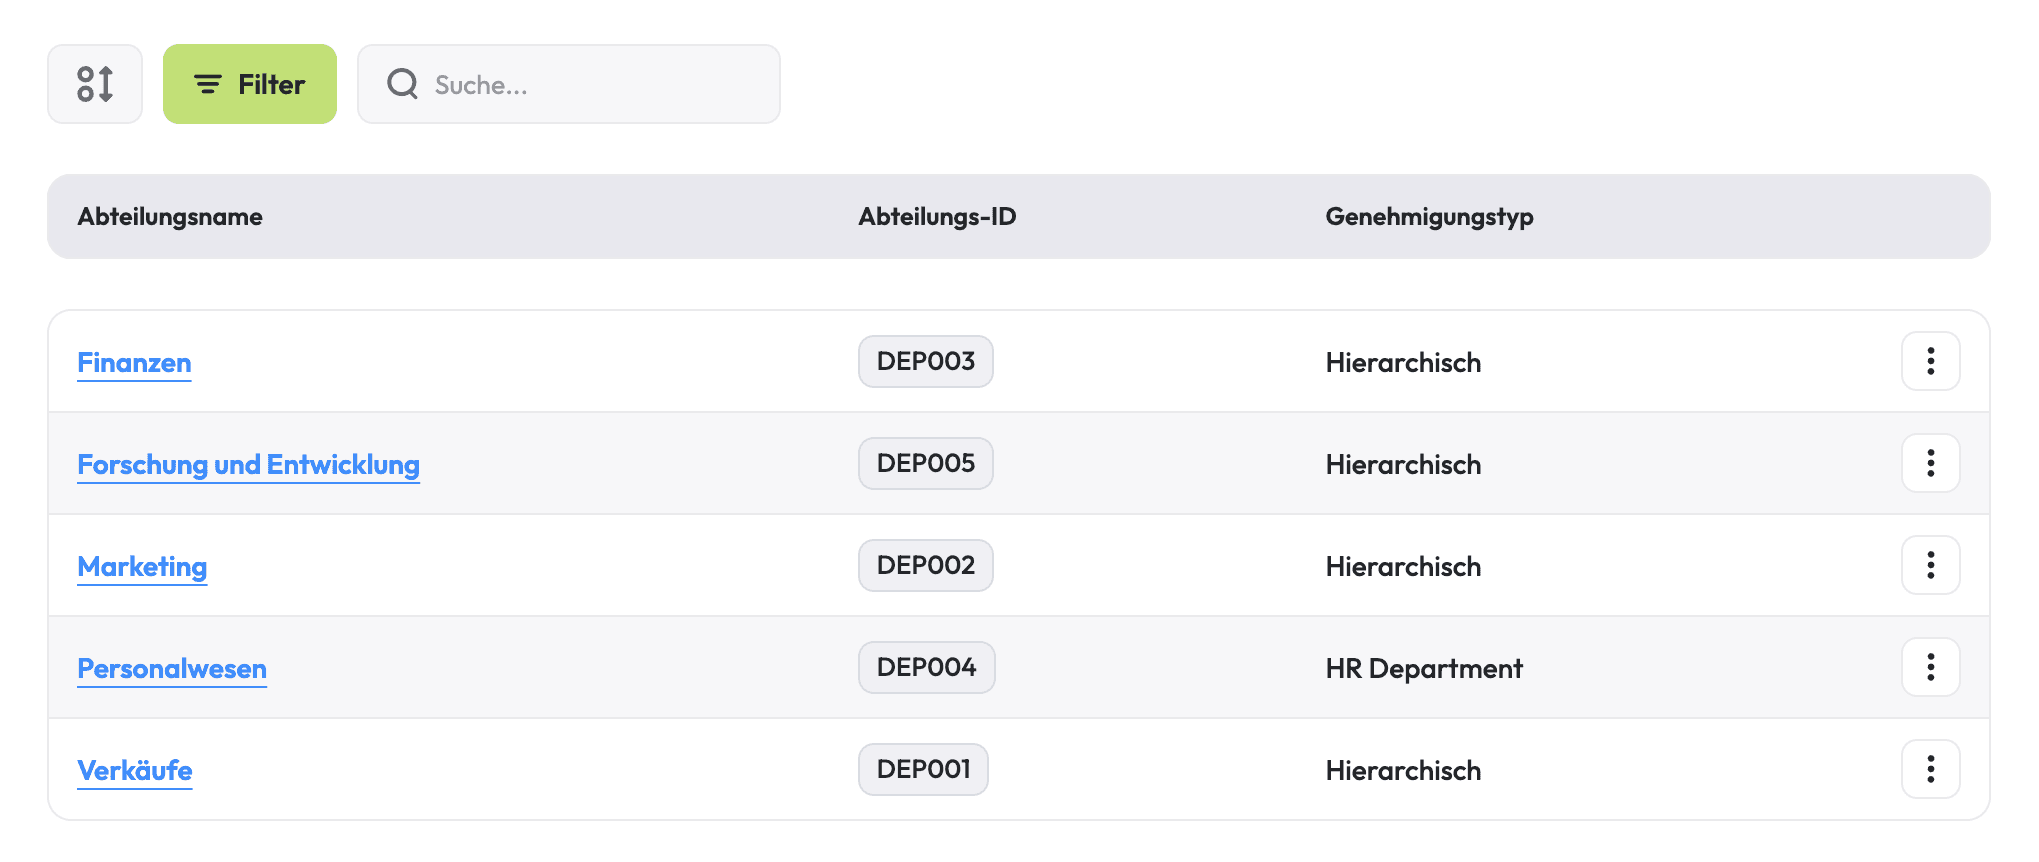Image resolution: width=2039 pixels, height=862 pixels.
Task: Open the actions menu for Marketing row
Action: click(x=1930, y=565)
